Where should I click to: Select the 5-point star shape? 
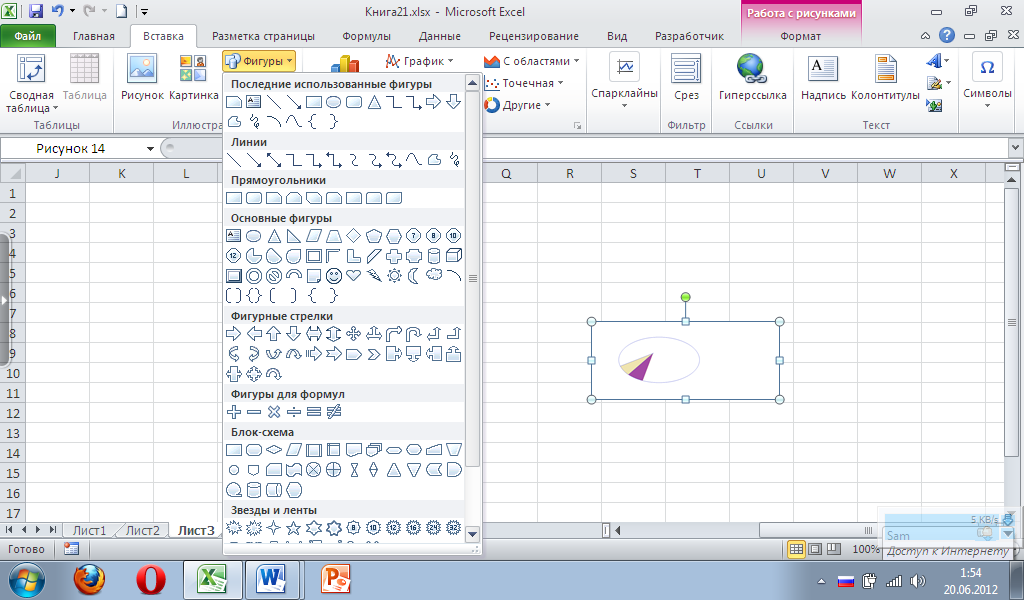pyautogui.click(x=294, y=528)
